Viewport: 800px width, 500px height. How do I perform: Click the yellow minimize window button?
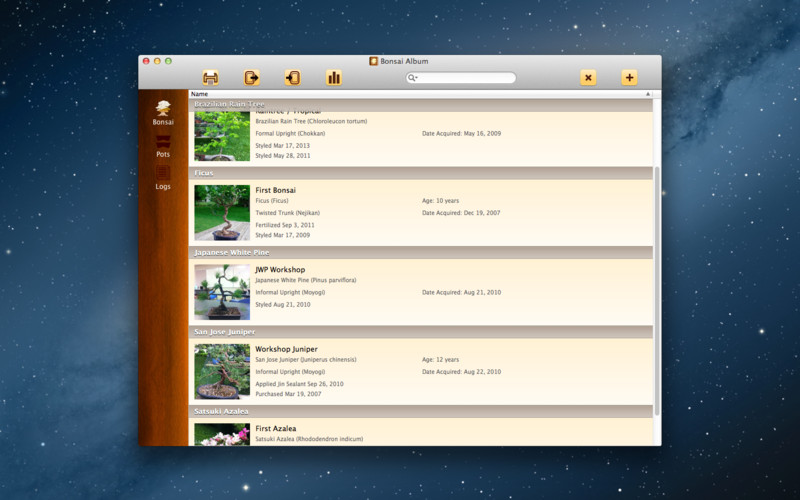pos(157,61)
